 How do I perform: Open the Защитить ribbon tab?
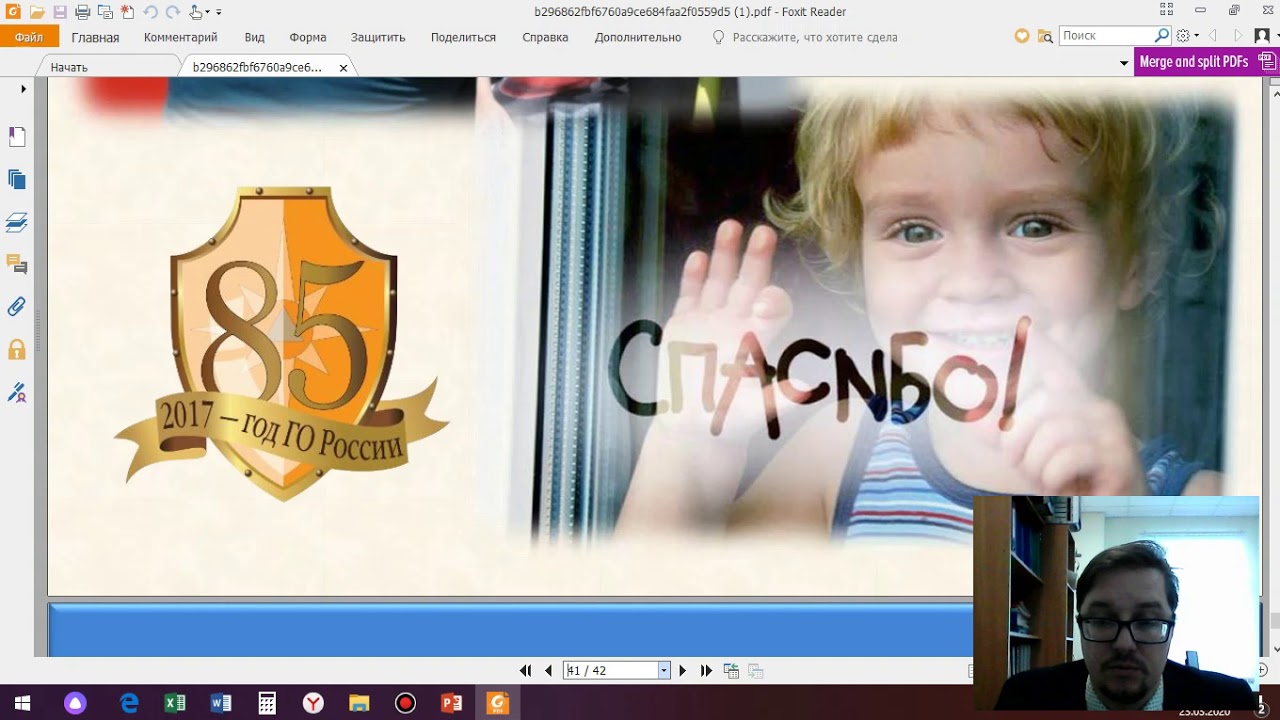(378, 37)
